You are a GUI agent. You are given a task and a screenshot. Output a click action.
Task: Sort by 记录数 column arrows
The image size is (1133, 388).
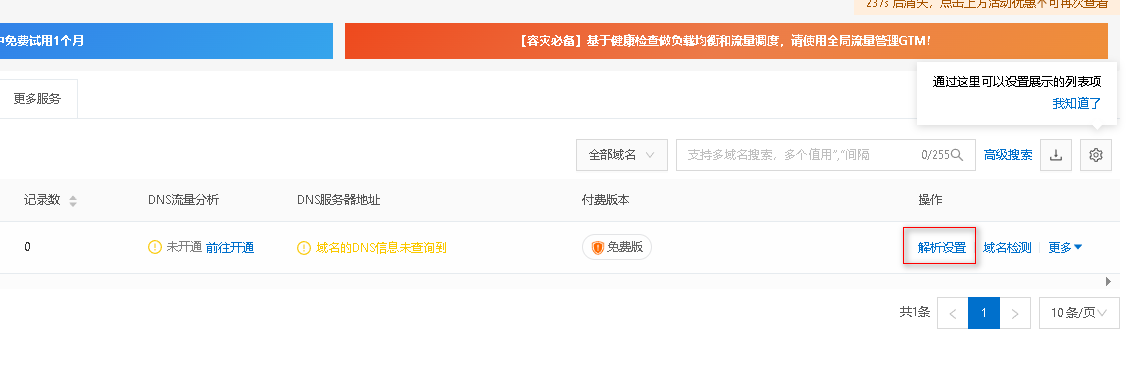(73, 201)
